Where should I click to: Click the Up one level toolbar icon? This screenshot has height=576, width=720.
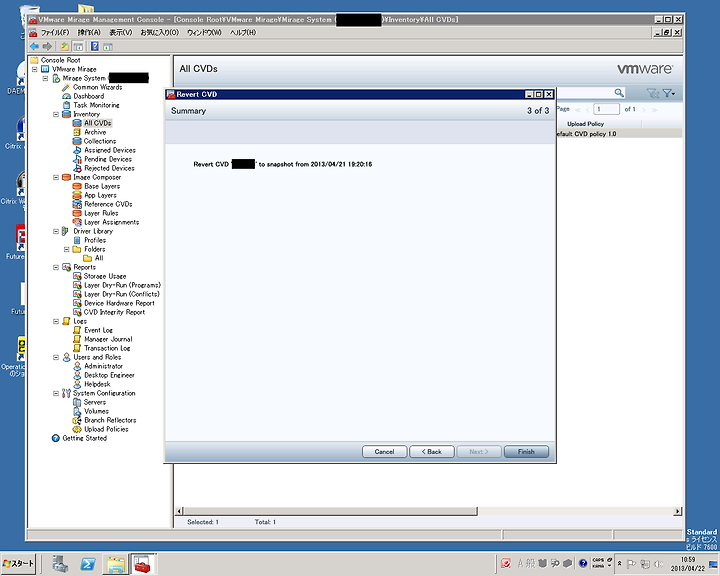click(65, 46)
